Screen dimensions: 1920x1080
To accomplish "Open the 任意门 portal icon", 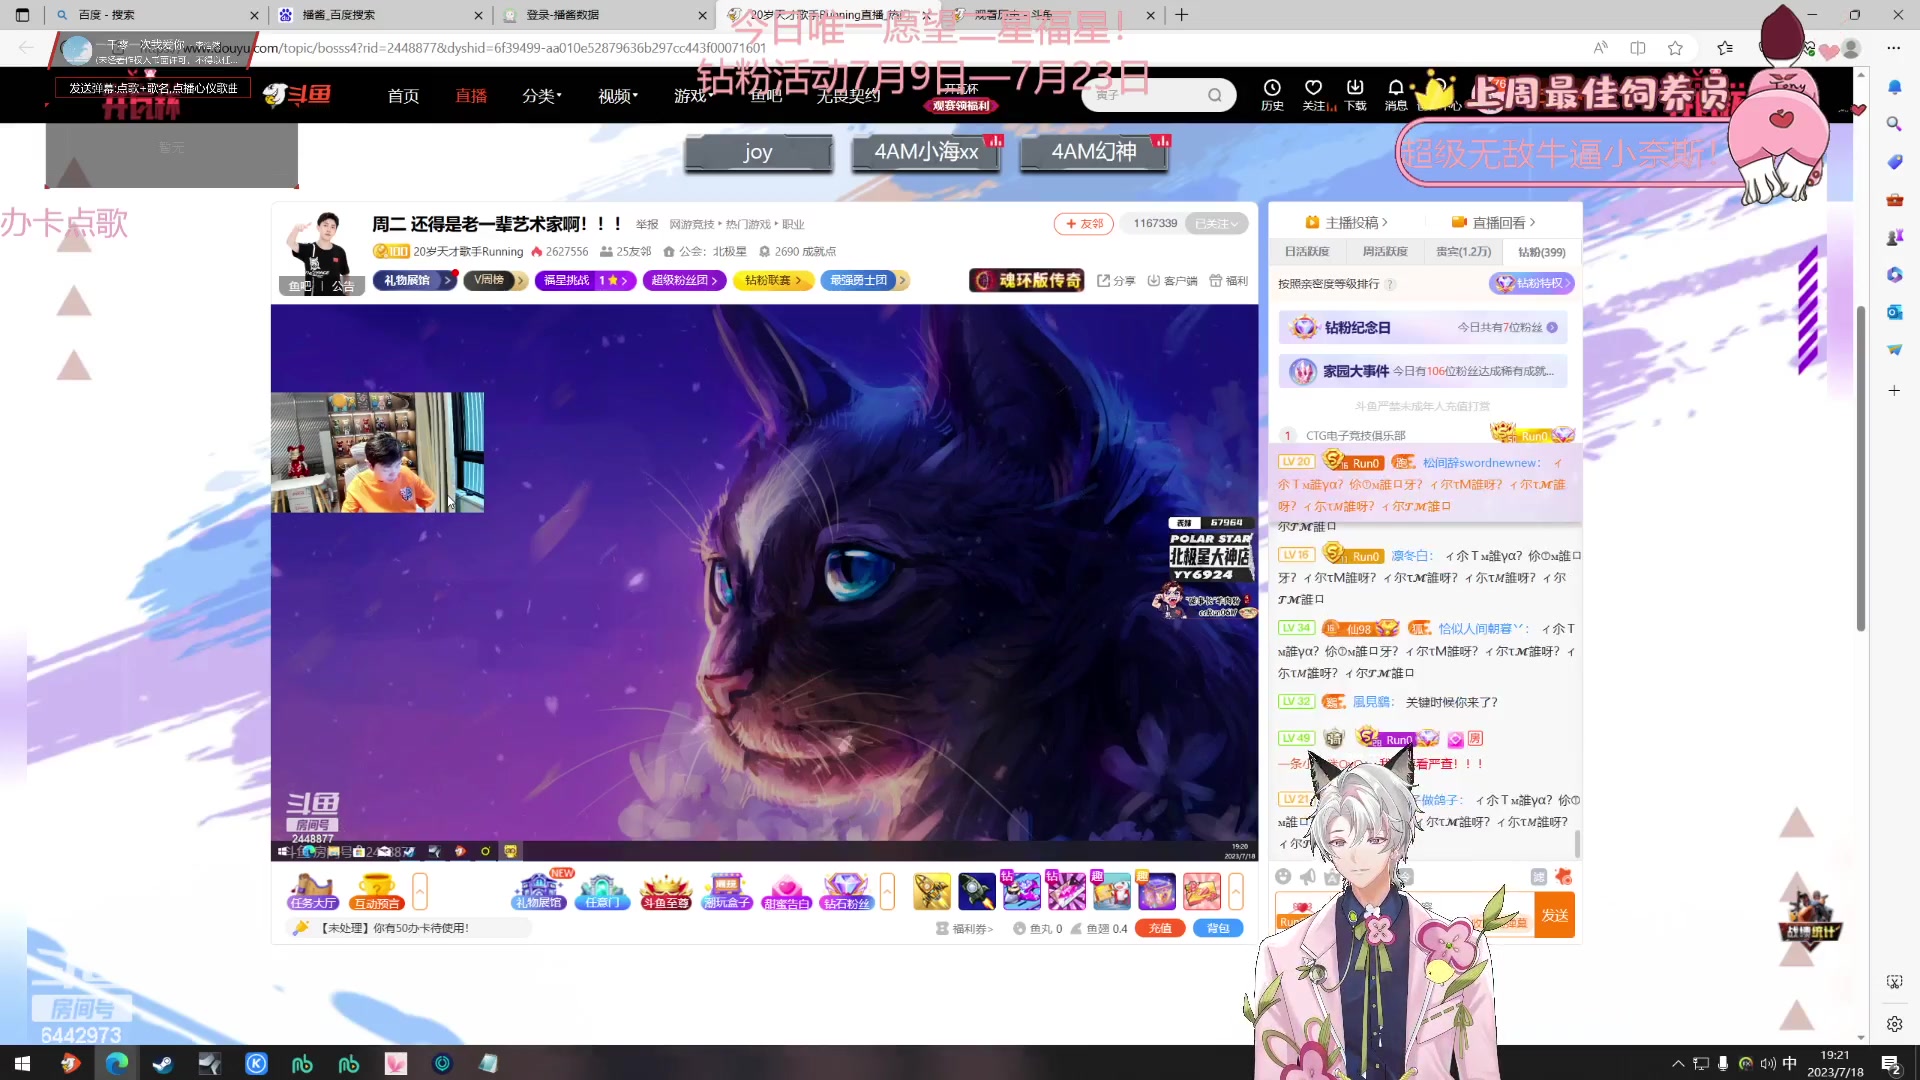I will tap(602, 891).
